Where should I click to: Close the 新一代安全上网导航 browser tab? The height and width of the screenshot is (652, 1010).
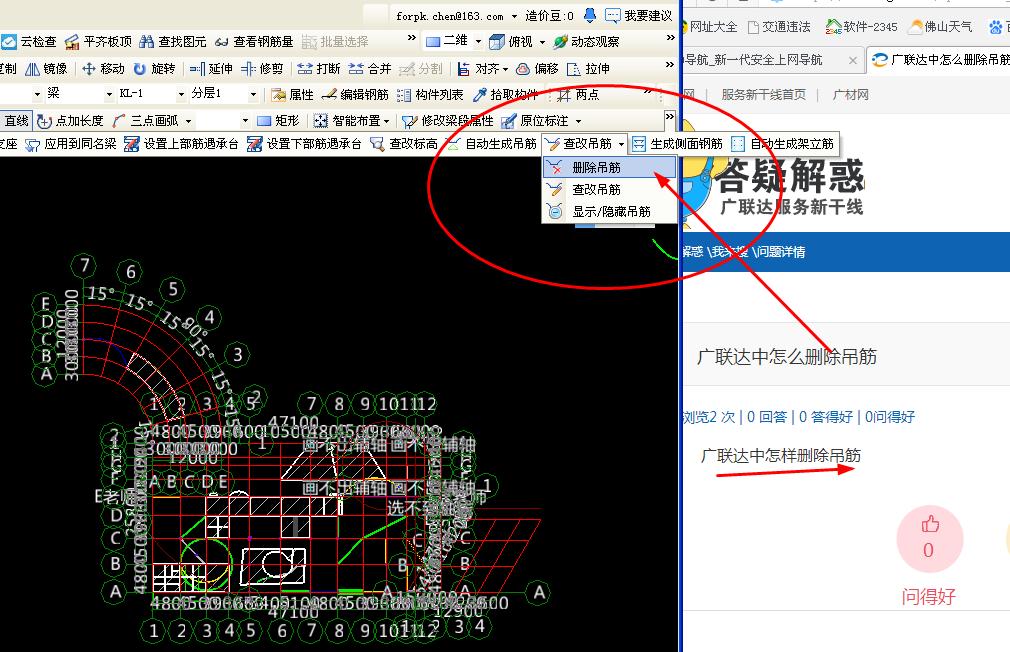(852, 60)
